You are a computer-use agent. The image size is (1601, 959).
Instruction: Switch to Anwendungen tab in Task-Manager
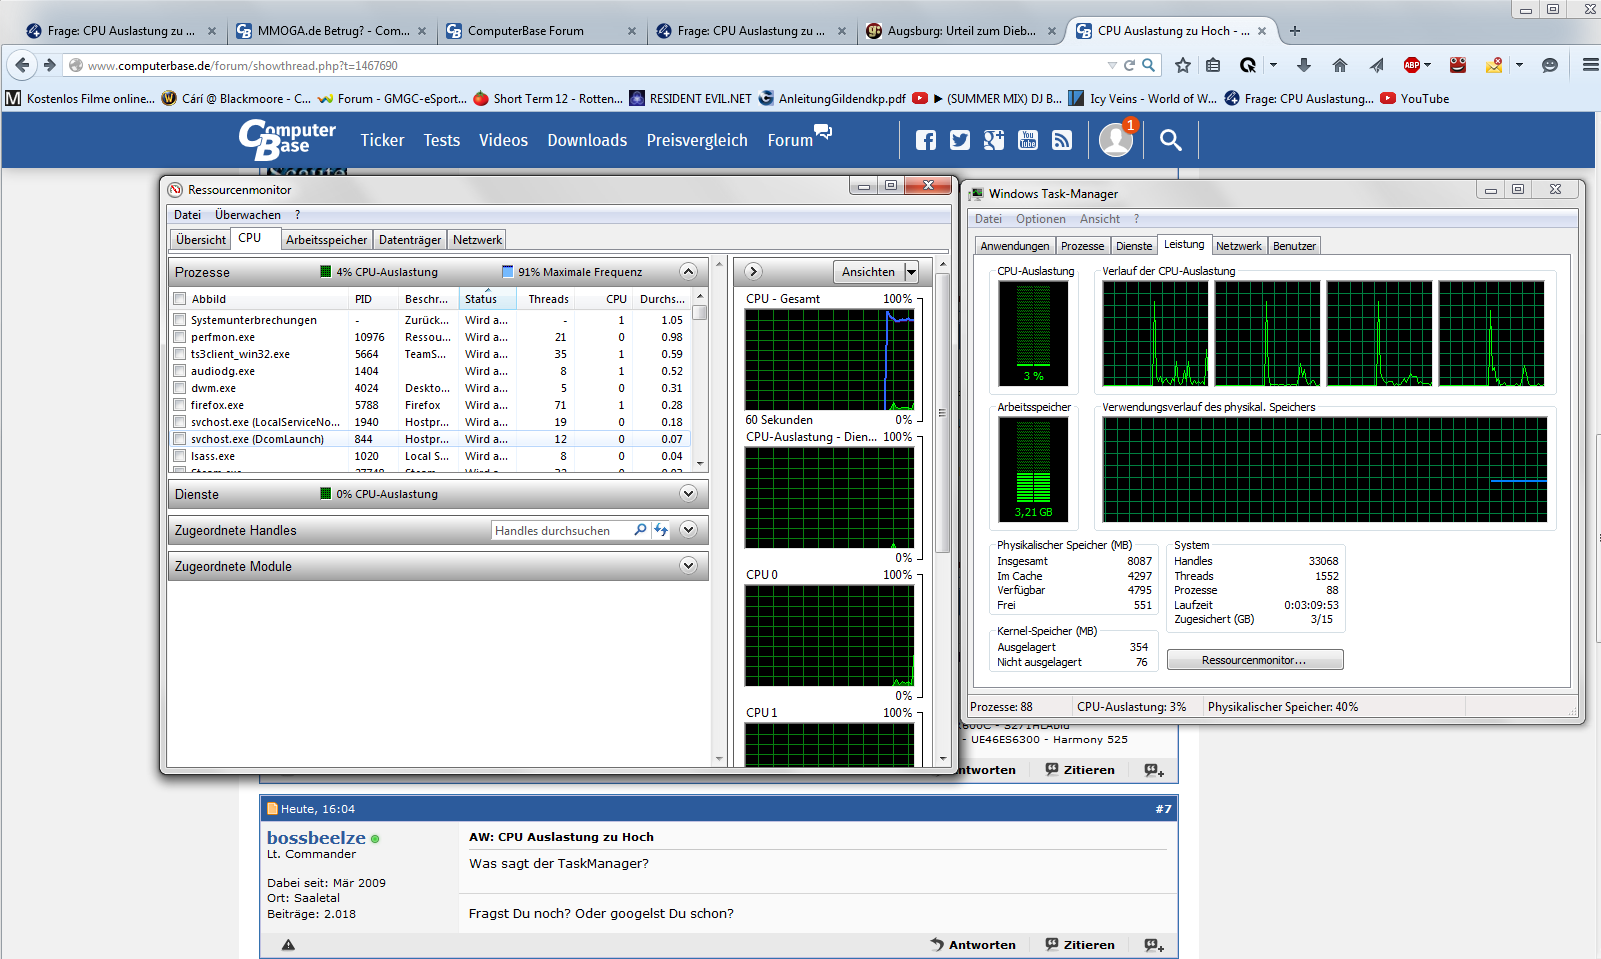tap(1015, 246)
